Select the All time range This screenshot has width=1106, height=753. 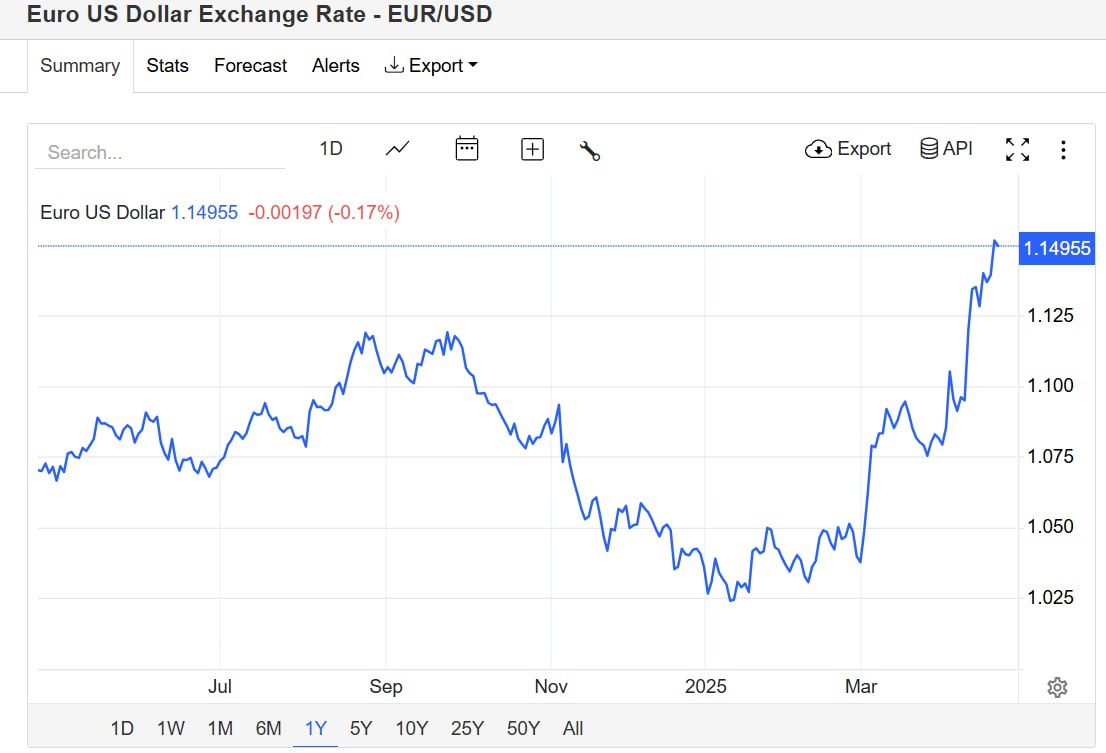tap(573, 728)
